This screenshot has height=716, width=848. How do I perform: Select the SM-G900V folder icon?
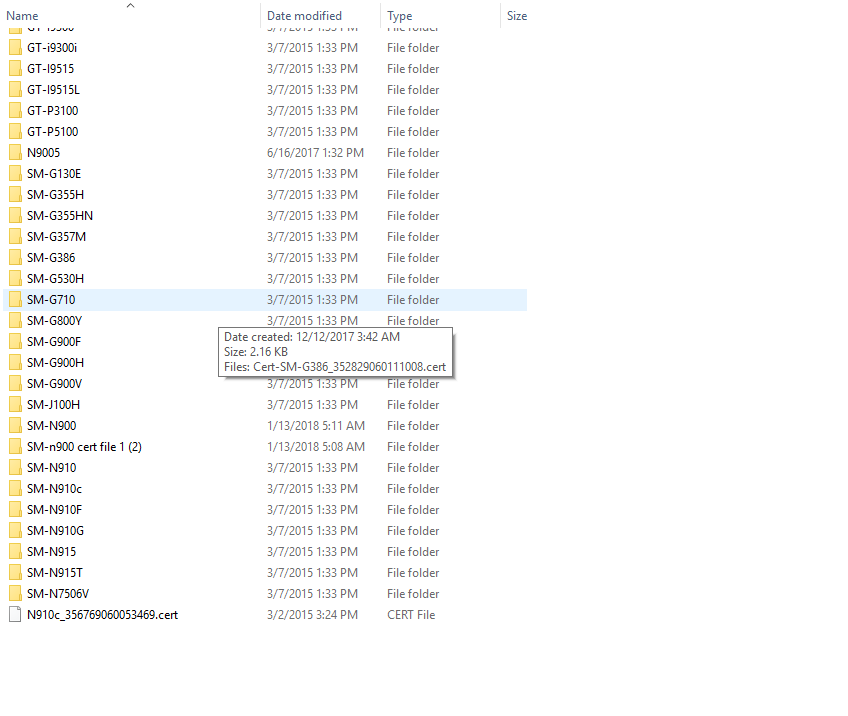pyautogui.click(x=15, y=384)
